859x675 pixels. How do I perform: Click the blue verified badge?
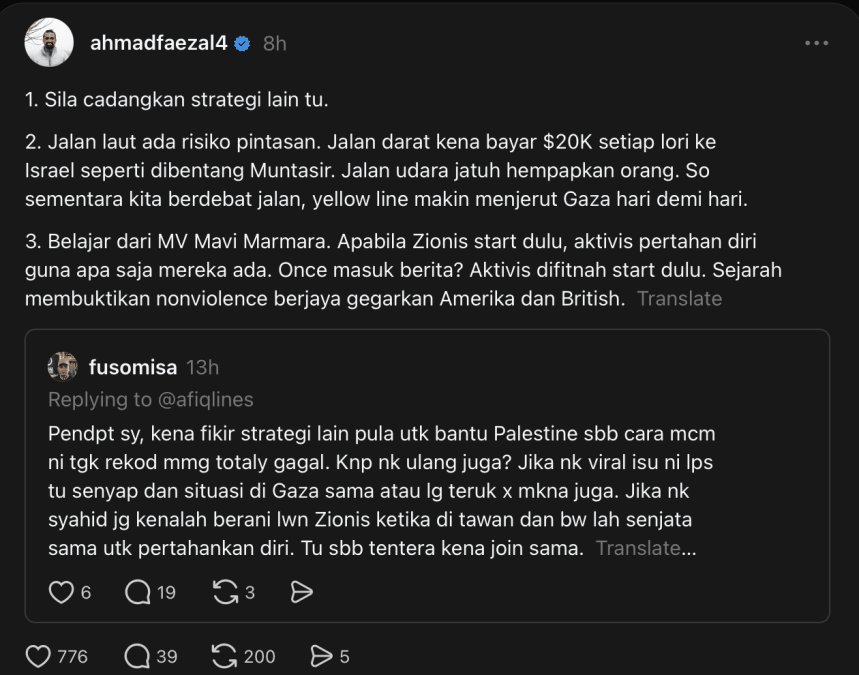coord(242,43)
